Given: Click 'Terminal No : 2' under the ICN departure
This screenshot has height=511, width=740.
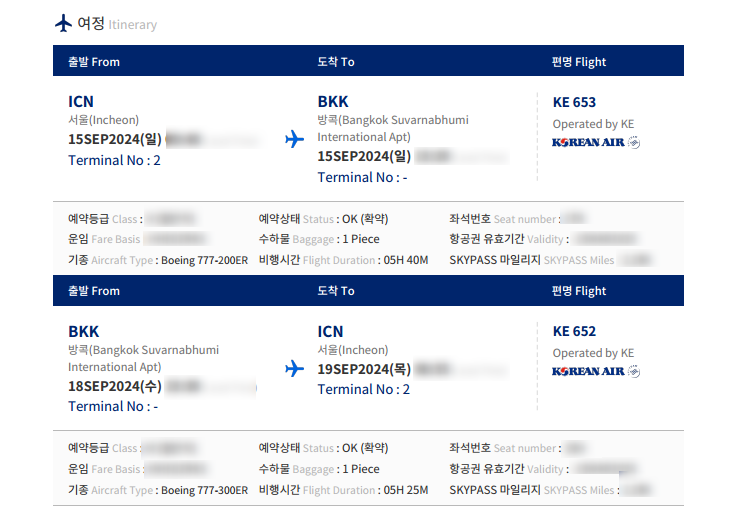Looking at the screenshot, I should (114, 160).
